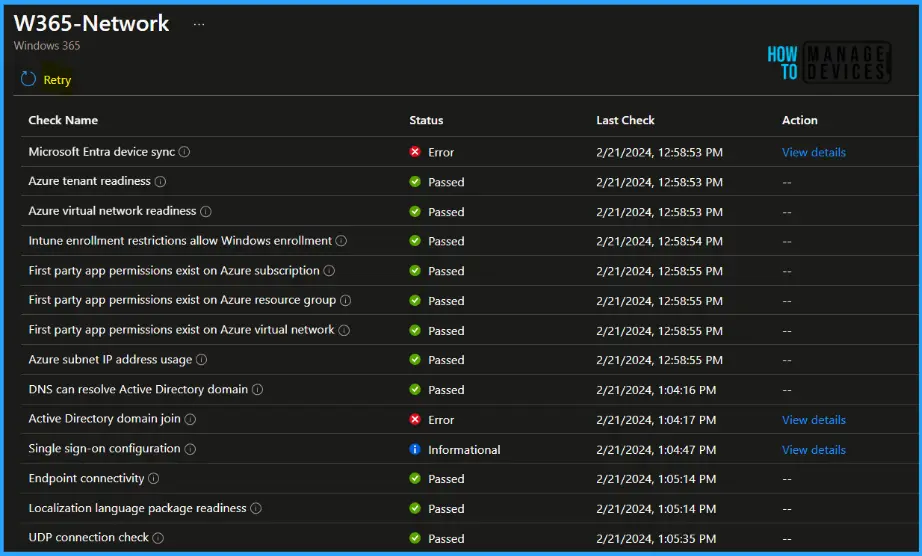The width and height of the screenshot is (922, 556).
Task: Select 'First party app permissions exist on Azure subscription'
Action: [174, 270]
